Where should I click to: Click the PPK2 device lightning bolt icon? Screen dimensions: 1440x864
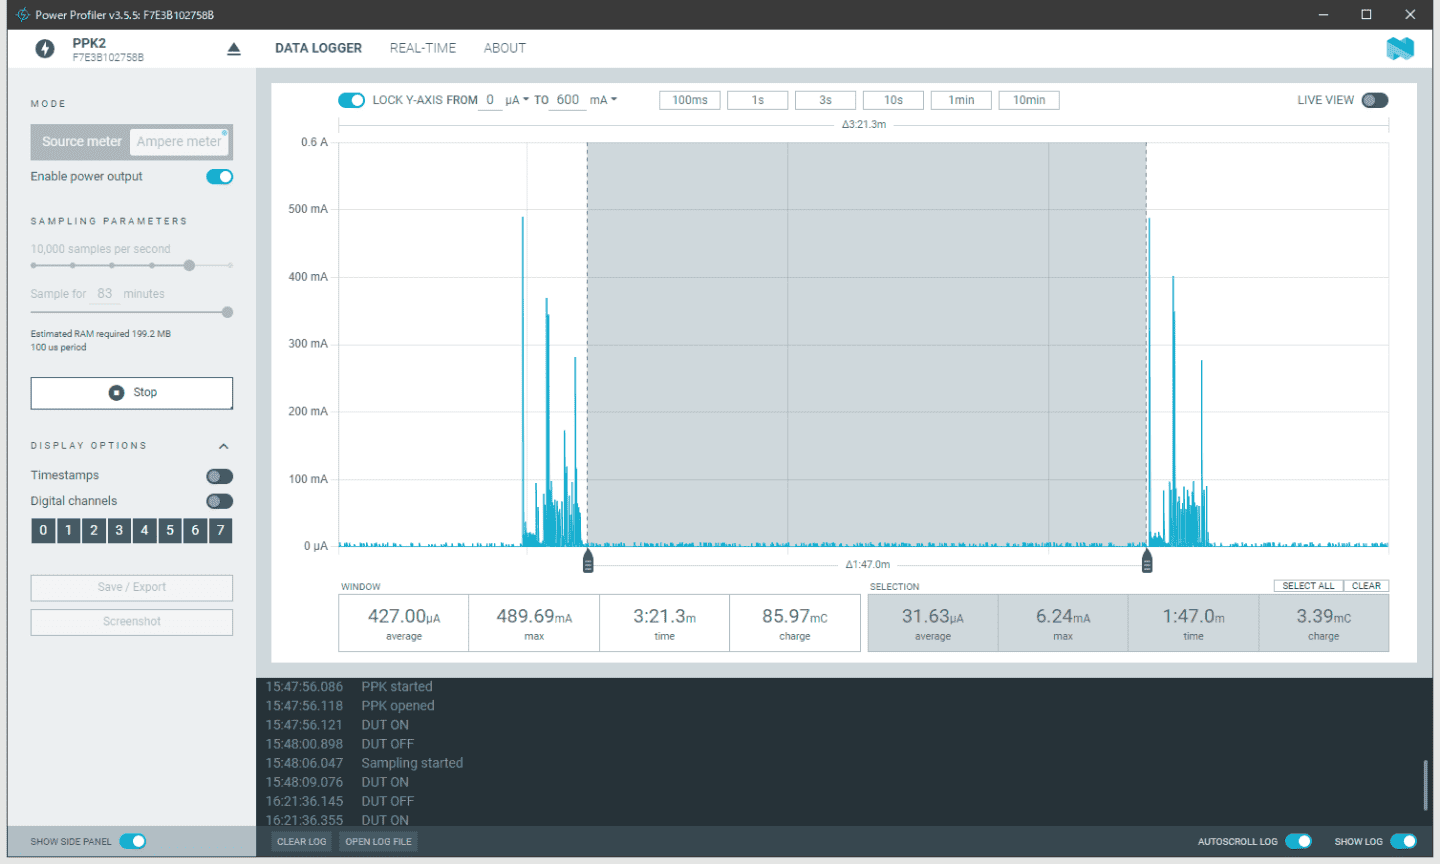click(x=45, y=49)
